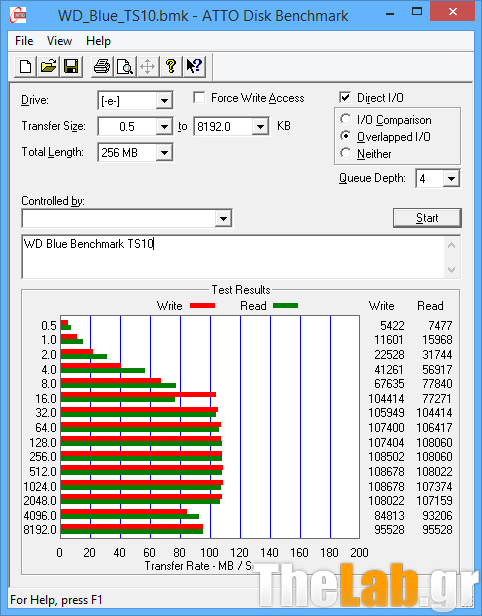Maximize the ATTO Disk Benchmark window
482x616 pixels.
(417, 11)
